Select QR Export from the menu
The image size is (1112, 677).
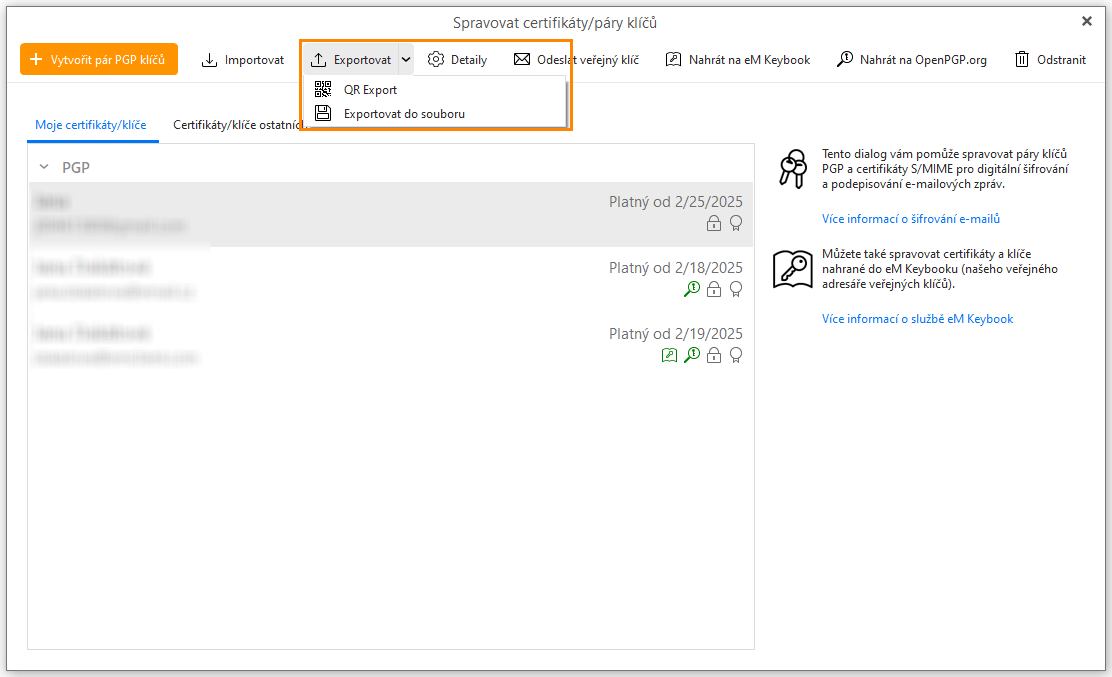click(370, 90)
